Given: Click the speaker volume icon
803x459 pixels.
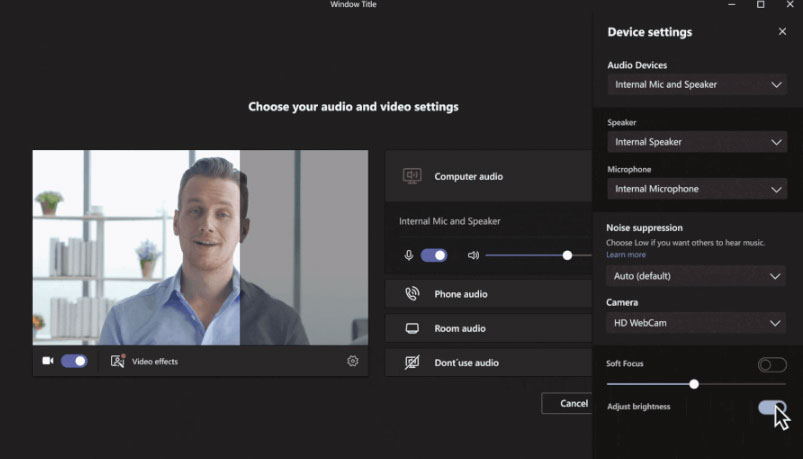Looking at the screenshot, I should 473,255.
